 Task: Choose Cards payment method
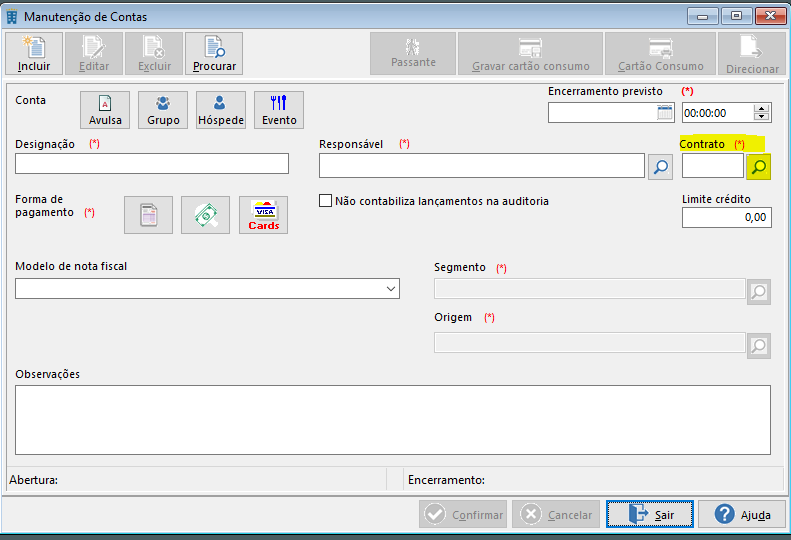pyautogui.click(x=263, y=215)
